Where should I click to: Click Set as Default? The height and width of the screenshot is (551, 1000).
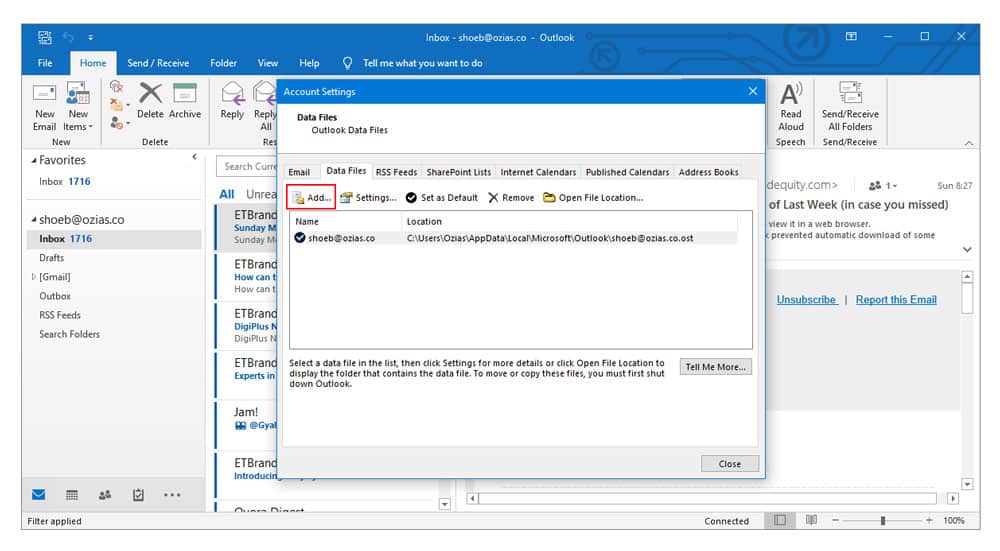pyautogui.click(x=441, y=198)
